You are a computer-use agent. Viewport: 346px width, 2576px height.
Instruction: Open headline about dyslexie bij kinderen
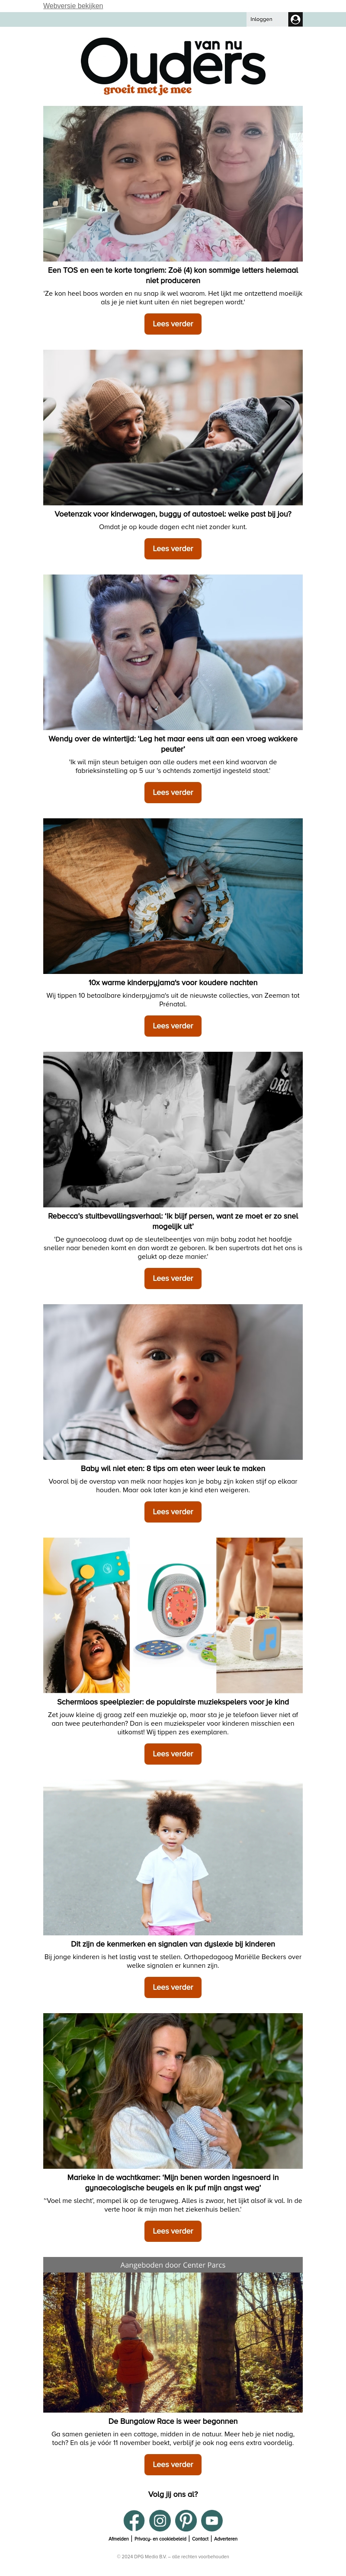point(173,1944)
